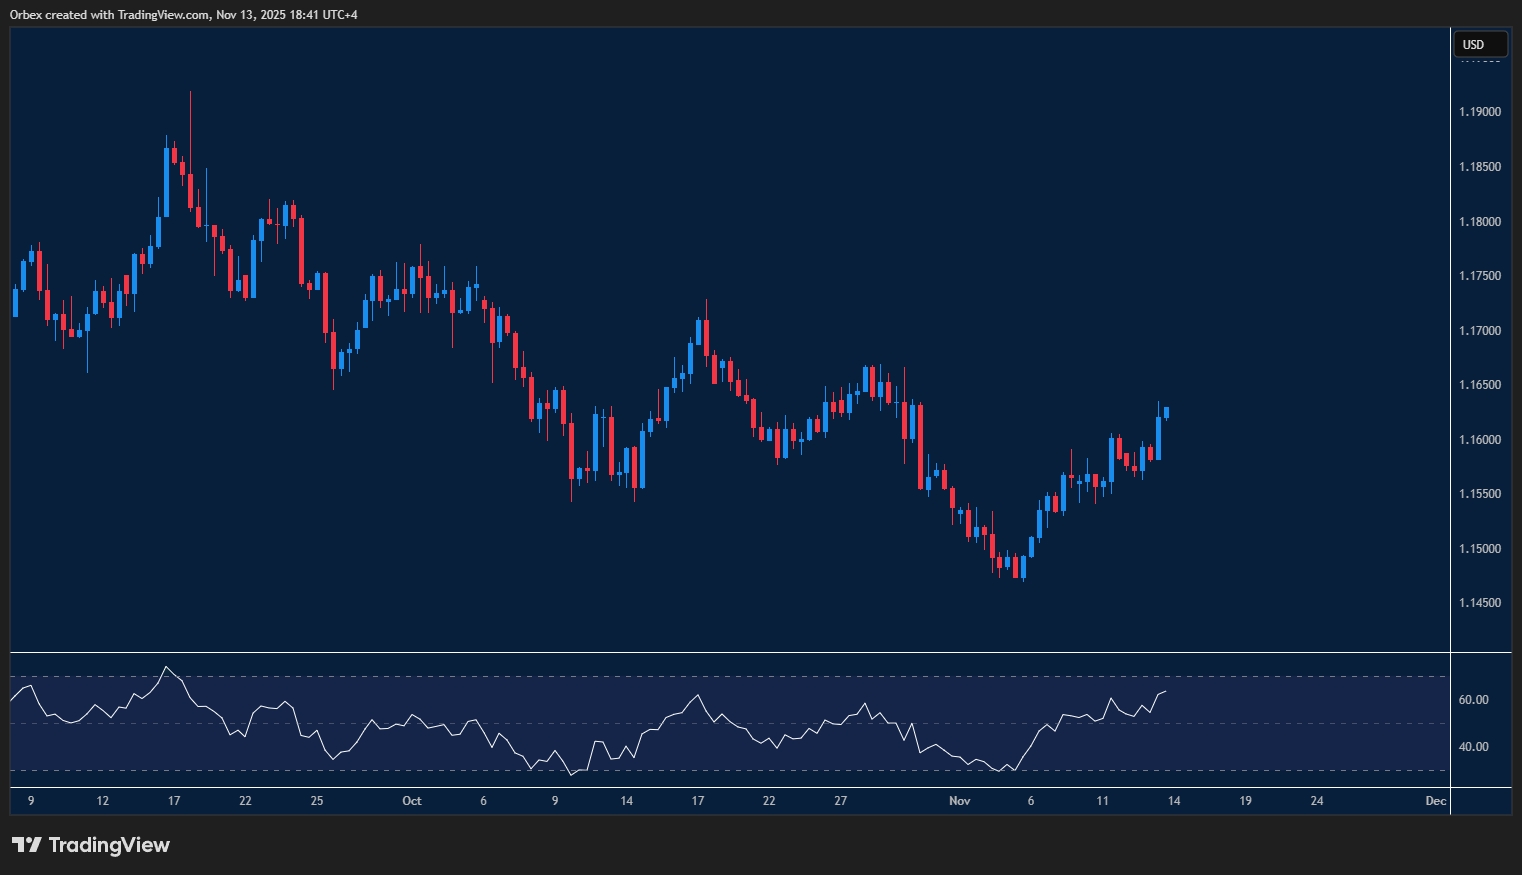Click the Nov label on time axis
Screen dimensions: 1522x875
tap(959, 801)
